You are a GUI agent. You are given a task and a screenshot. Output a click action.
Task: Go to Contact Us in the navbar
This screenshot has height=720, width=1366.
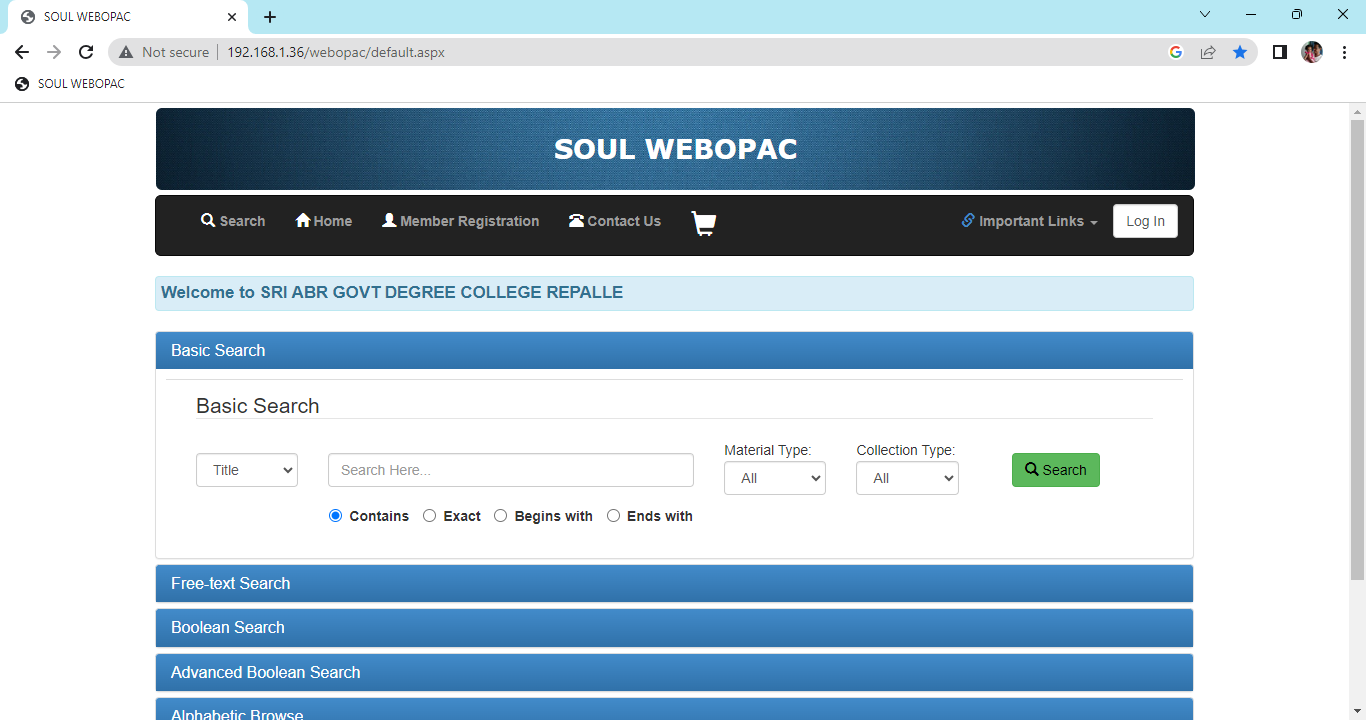click(x=615, y=221)
